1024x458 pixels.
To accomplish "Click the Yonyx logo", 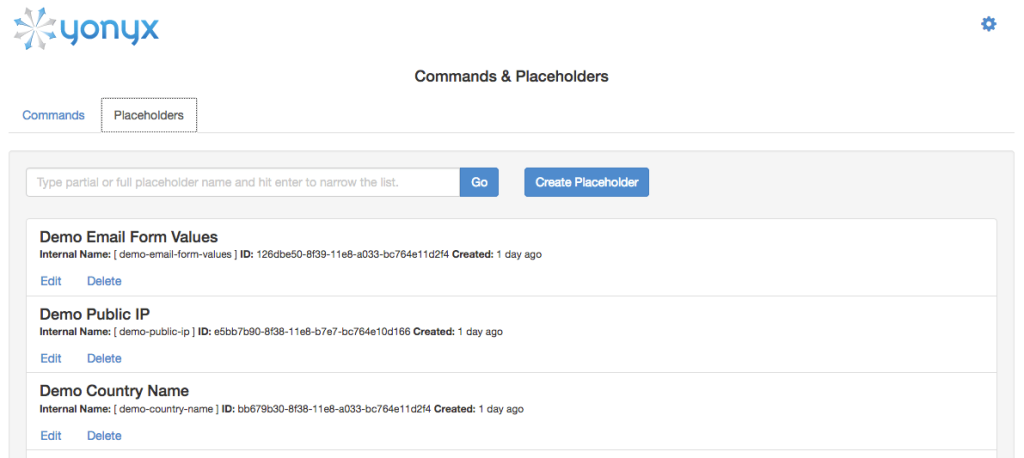I will pos(86,29).
